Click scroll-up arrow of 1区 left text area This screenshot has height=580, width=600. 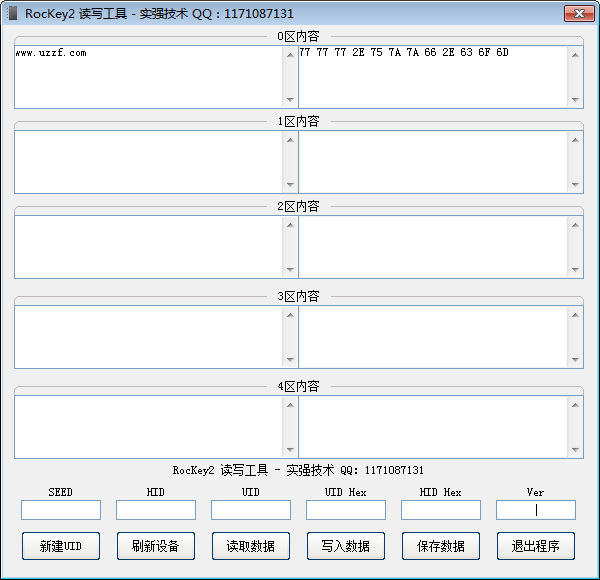(290, 140)
